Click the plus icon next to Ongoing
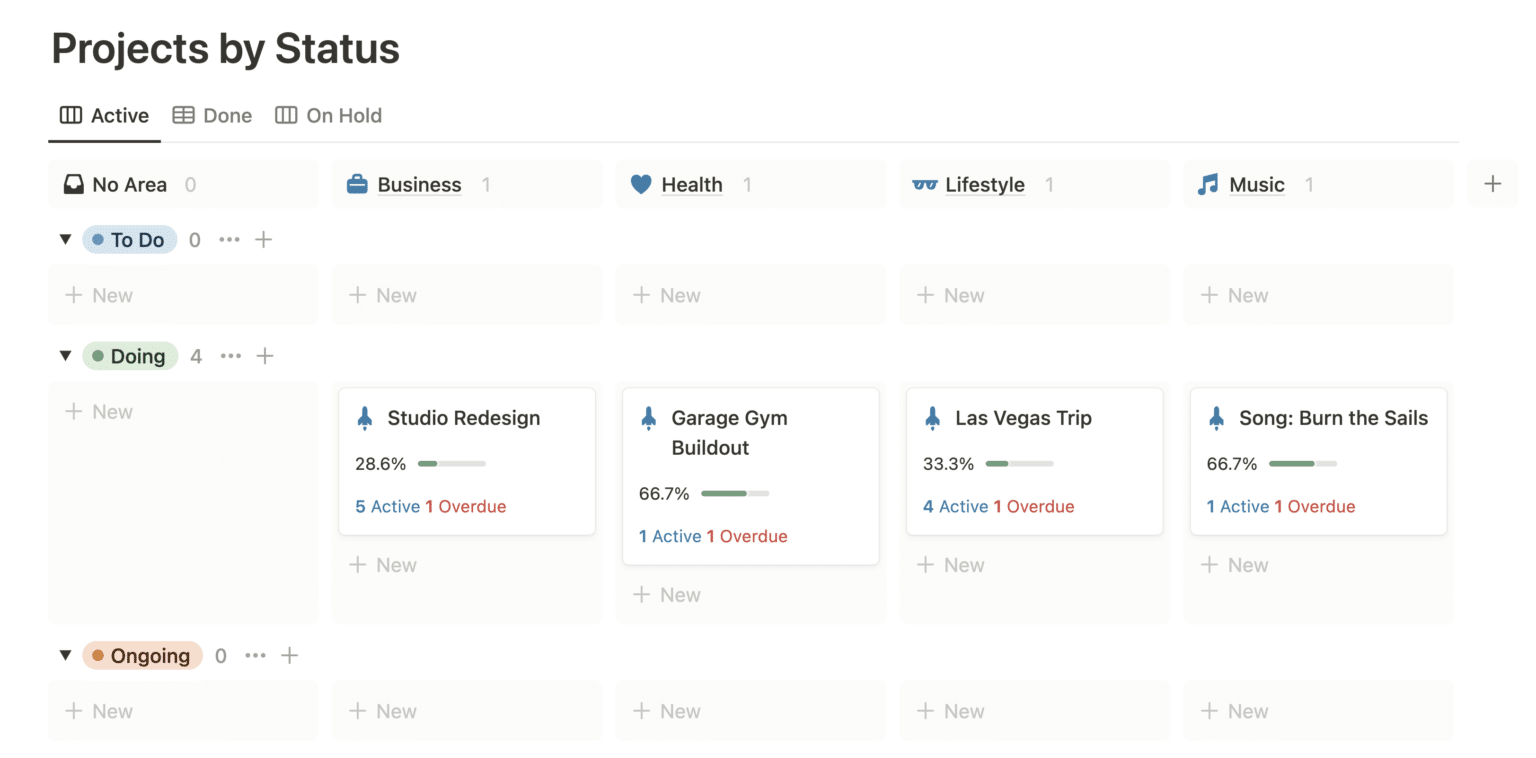1536x758 pixels. 289,656
